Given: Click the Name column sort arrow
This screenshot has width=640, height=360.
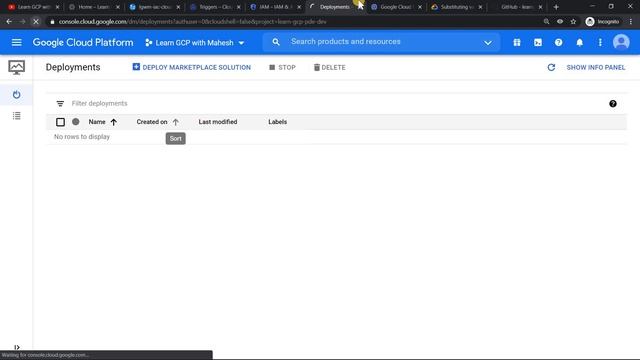Looking at the screenshot, I should 113,122.
